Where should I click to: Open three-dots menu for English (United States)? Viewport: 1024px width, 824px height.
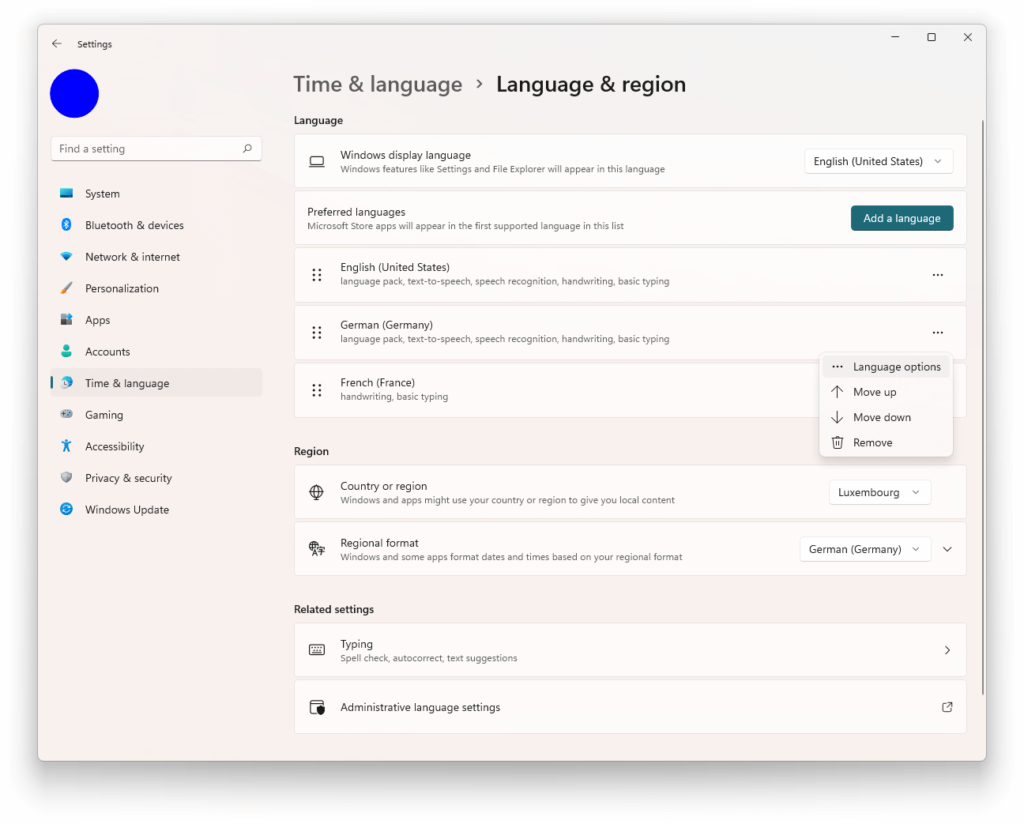pyautogui.click(x=938, y=275)
